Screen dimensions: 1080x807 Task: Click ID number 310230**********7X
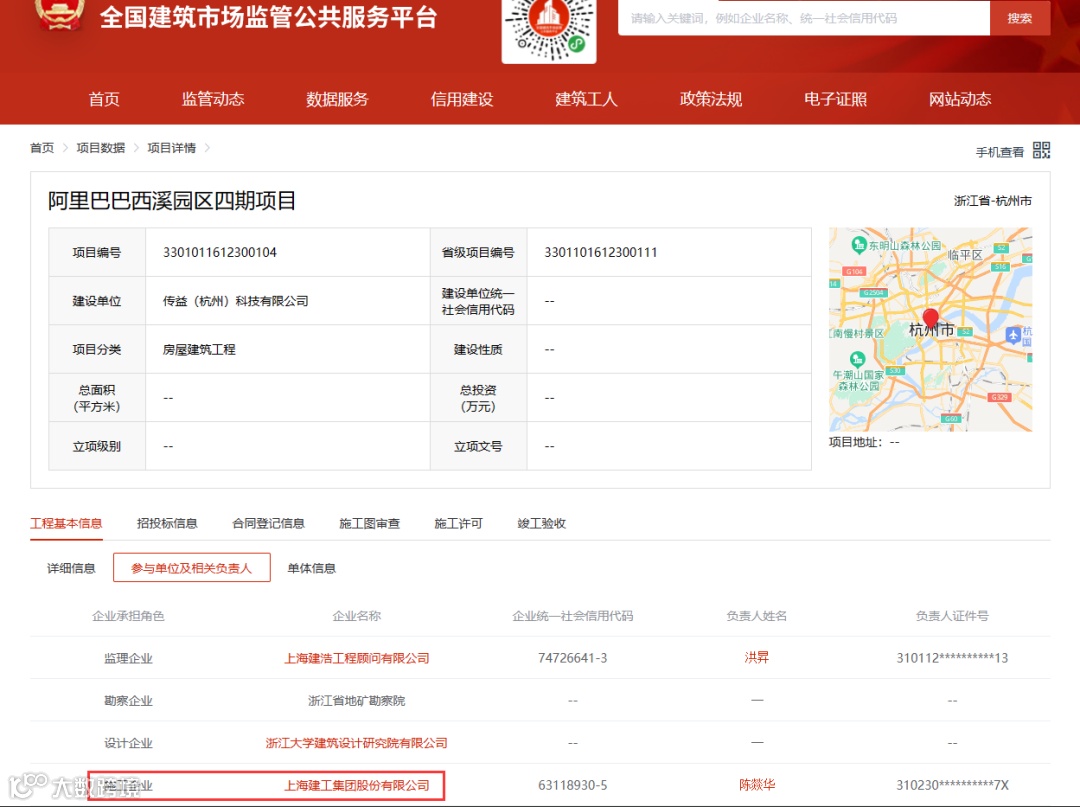pos(952,786)
